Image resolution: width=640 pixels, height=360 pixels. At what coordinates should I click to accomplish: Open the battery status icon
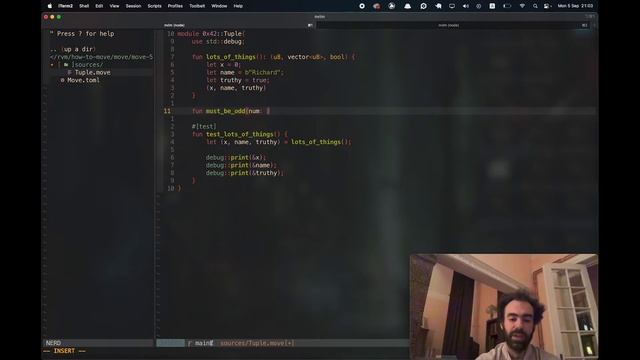click(507, 6)
